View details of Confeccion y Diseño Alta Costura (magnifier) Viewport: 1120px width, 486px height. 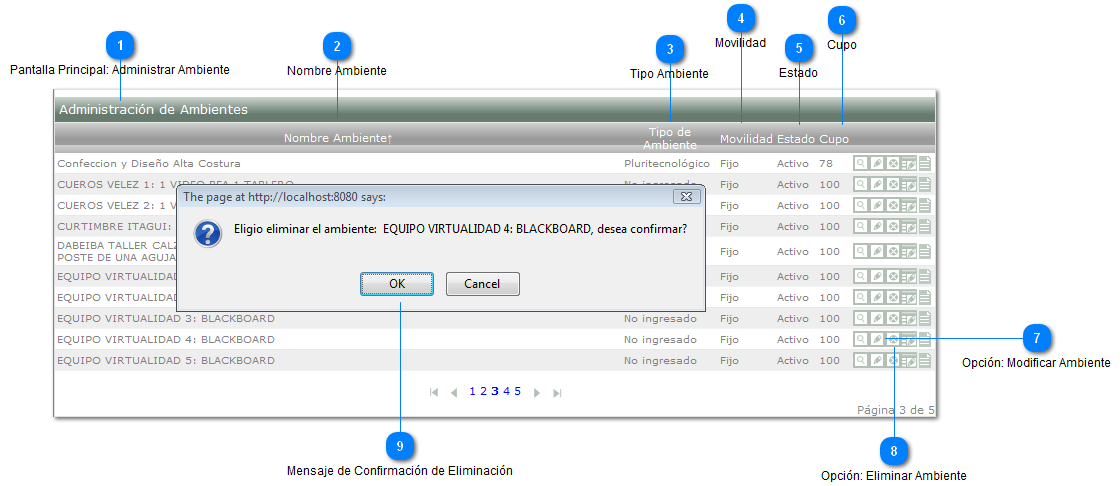coord(861,163)
